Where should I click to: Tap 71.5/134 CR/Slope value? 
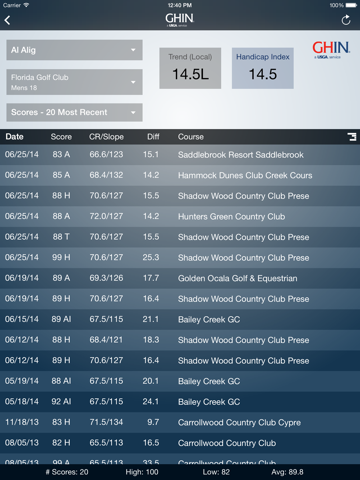click(106, 422)
